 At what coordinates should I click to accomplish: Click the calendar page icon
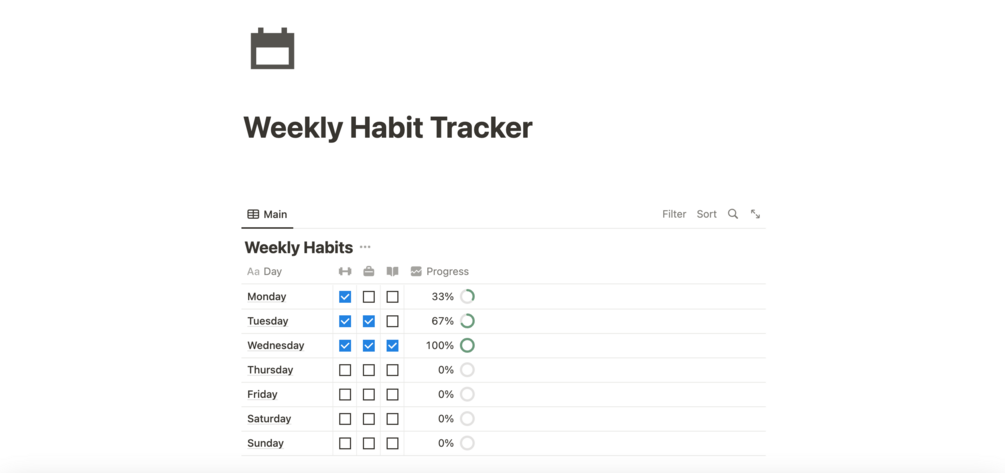(272, 48)
